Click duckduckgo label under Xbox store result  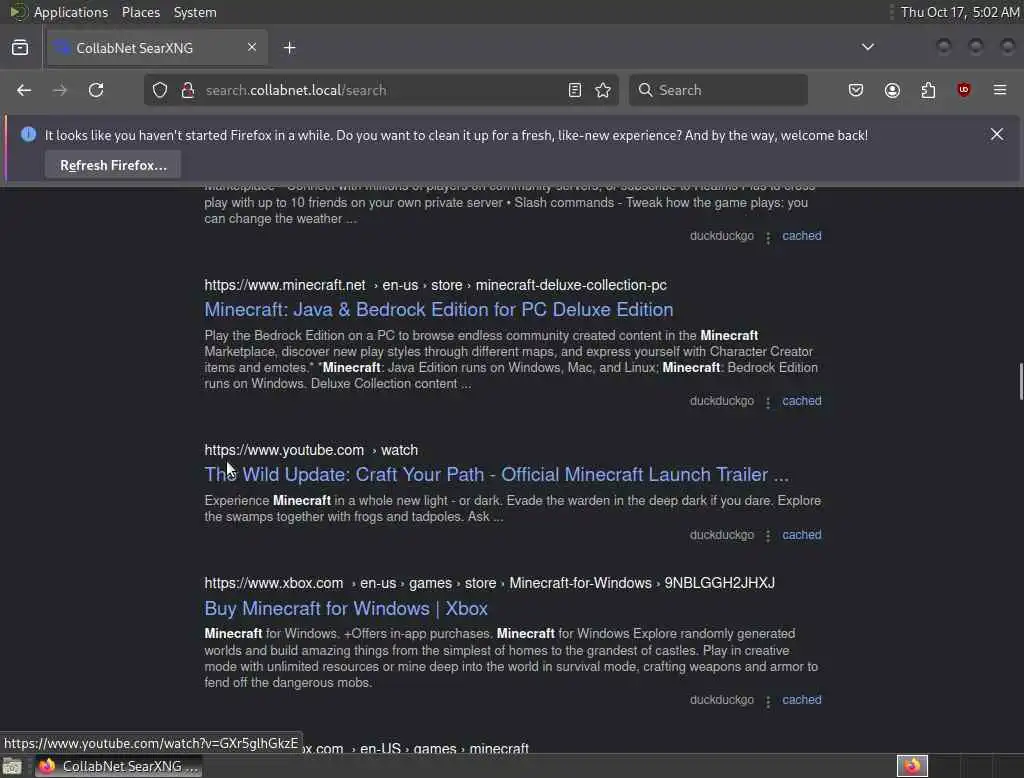coord(722,700)
